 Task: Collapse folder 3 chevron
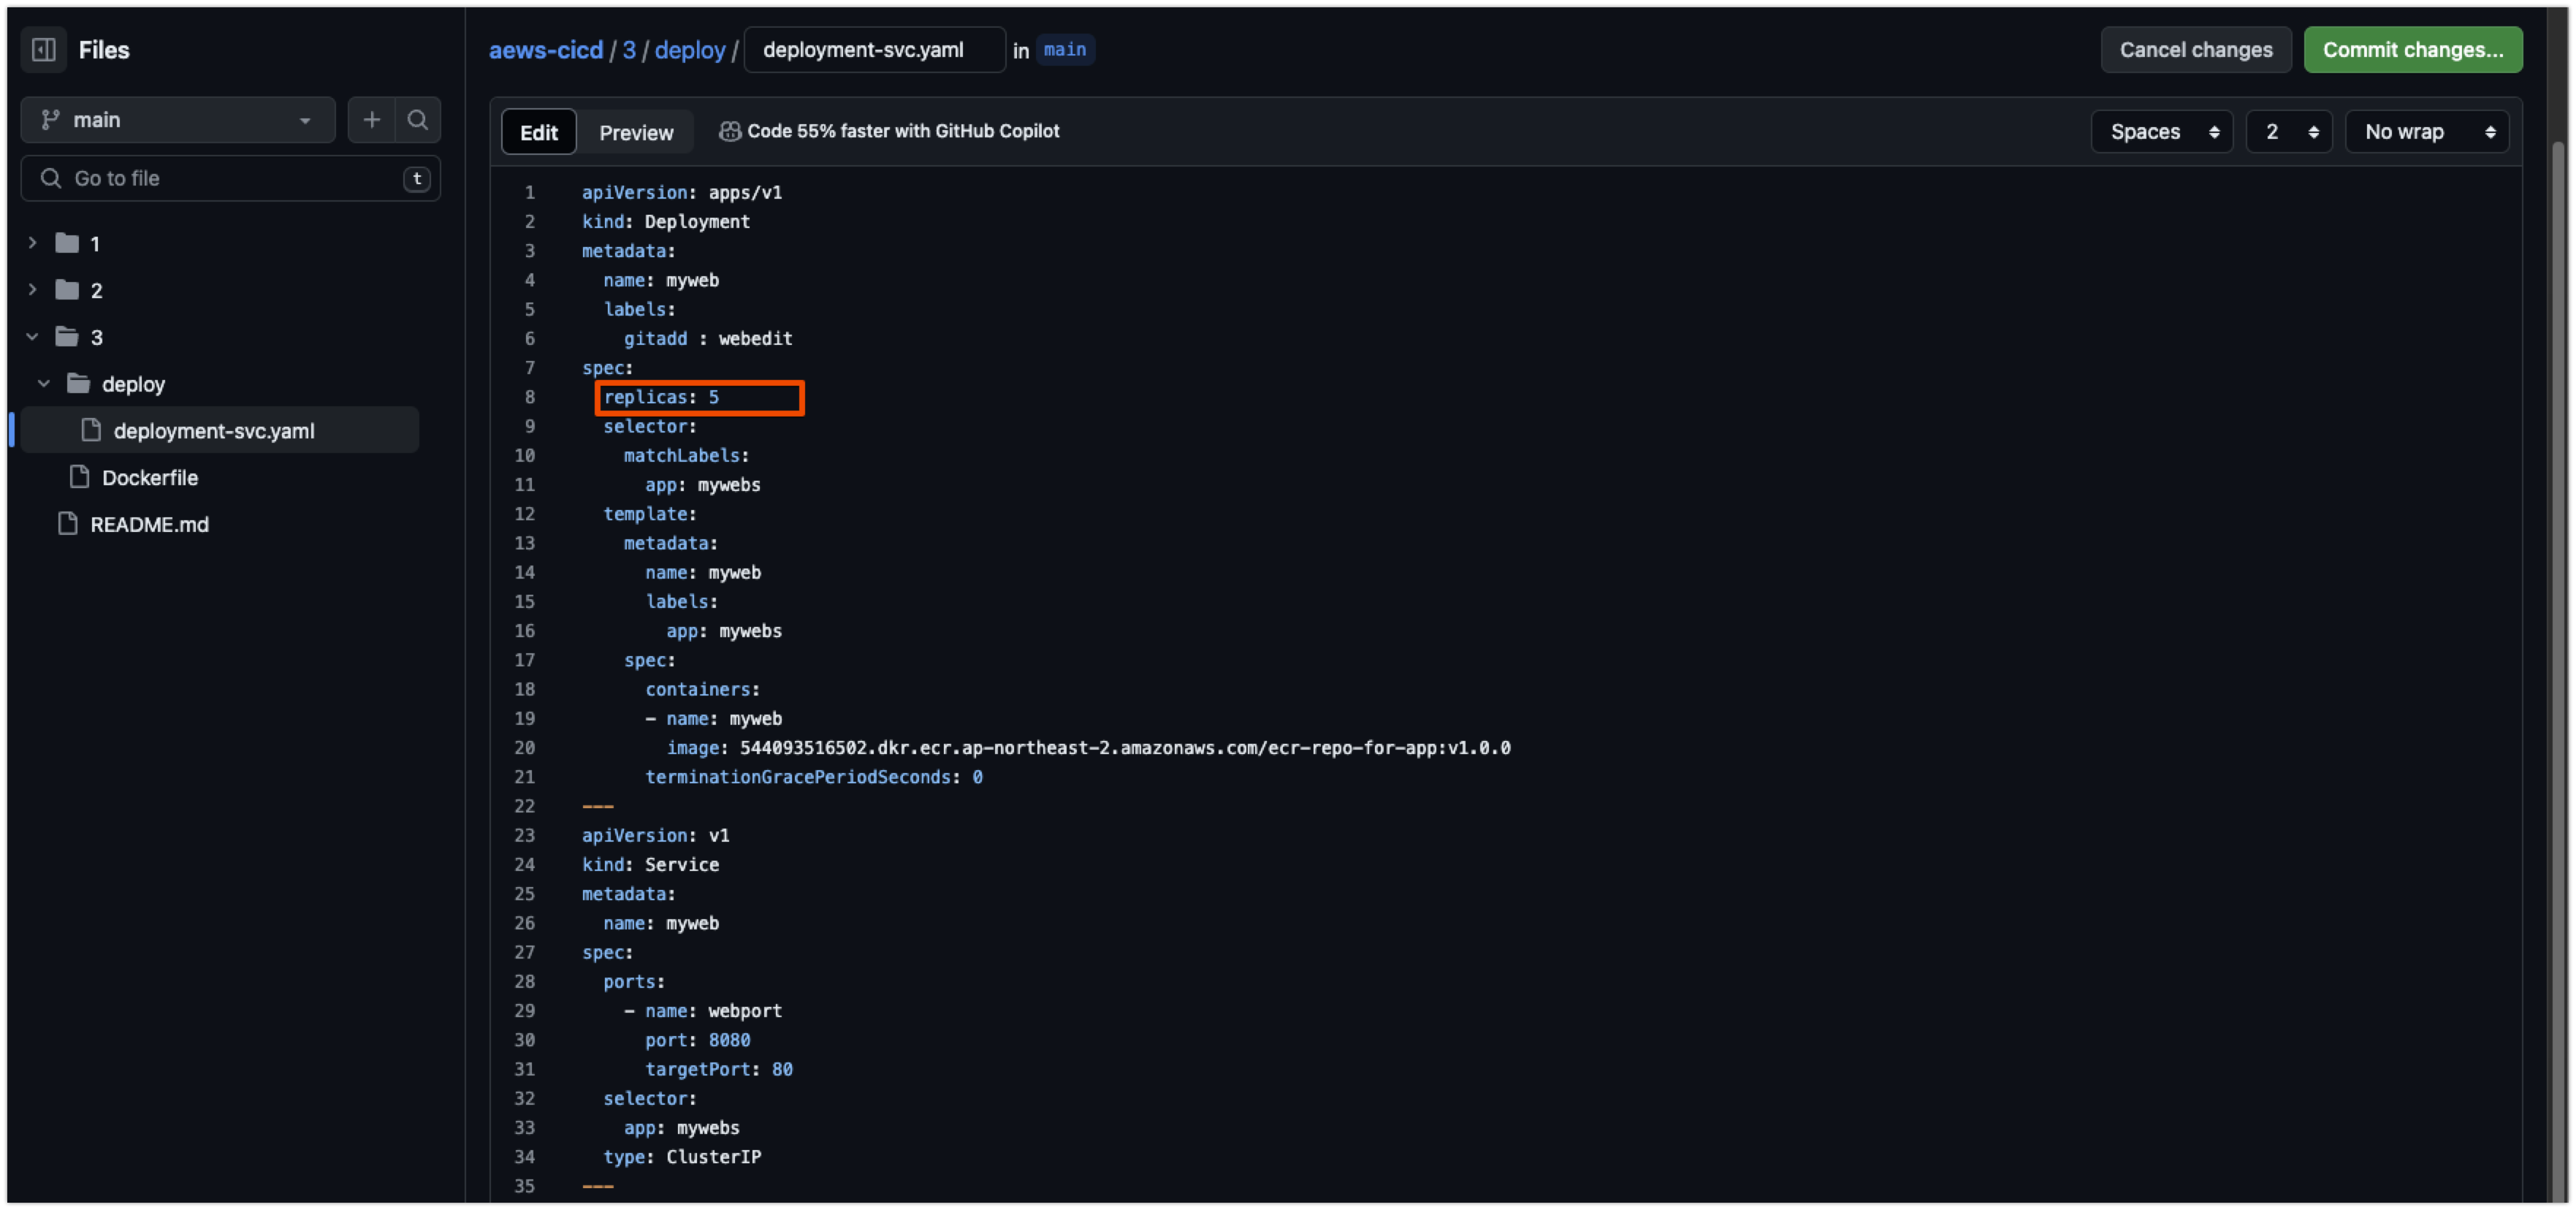click(x=32, y=337)
